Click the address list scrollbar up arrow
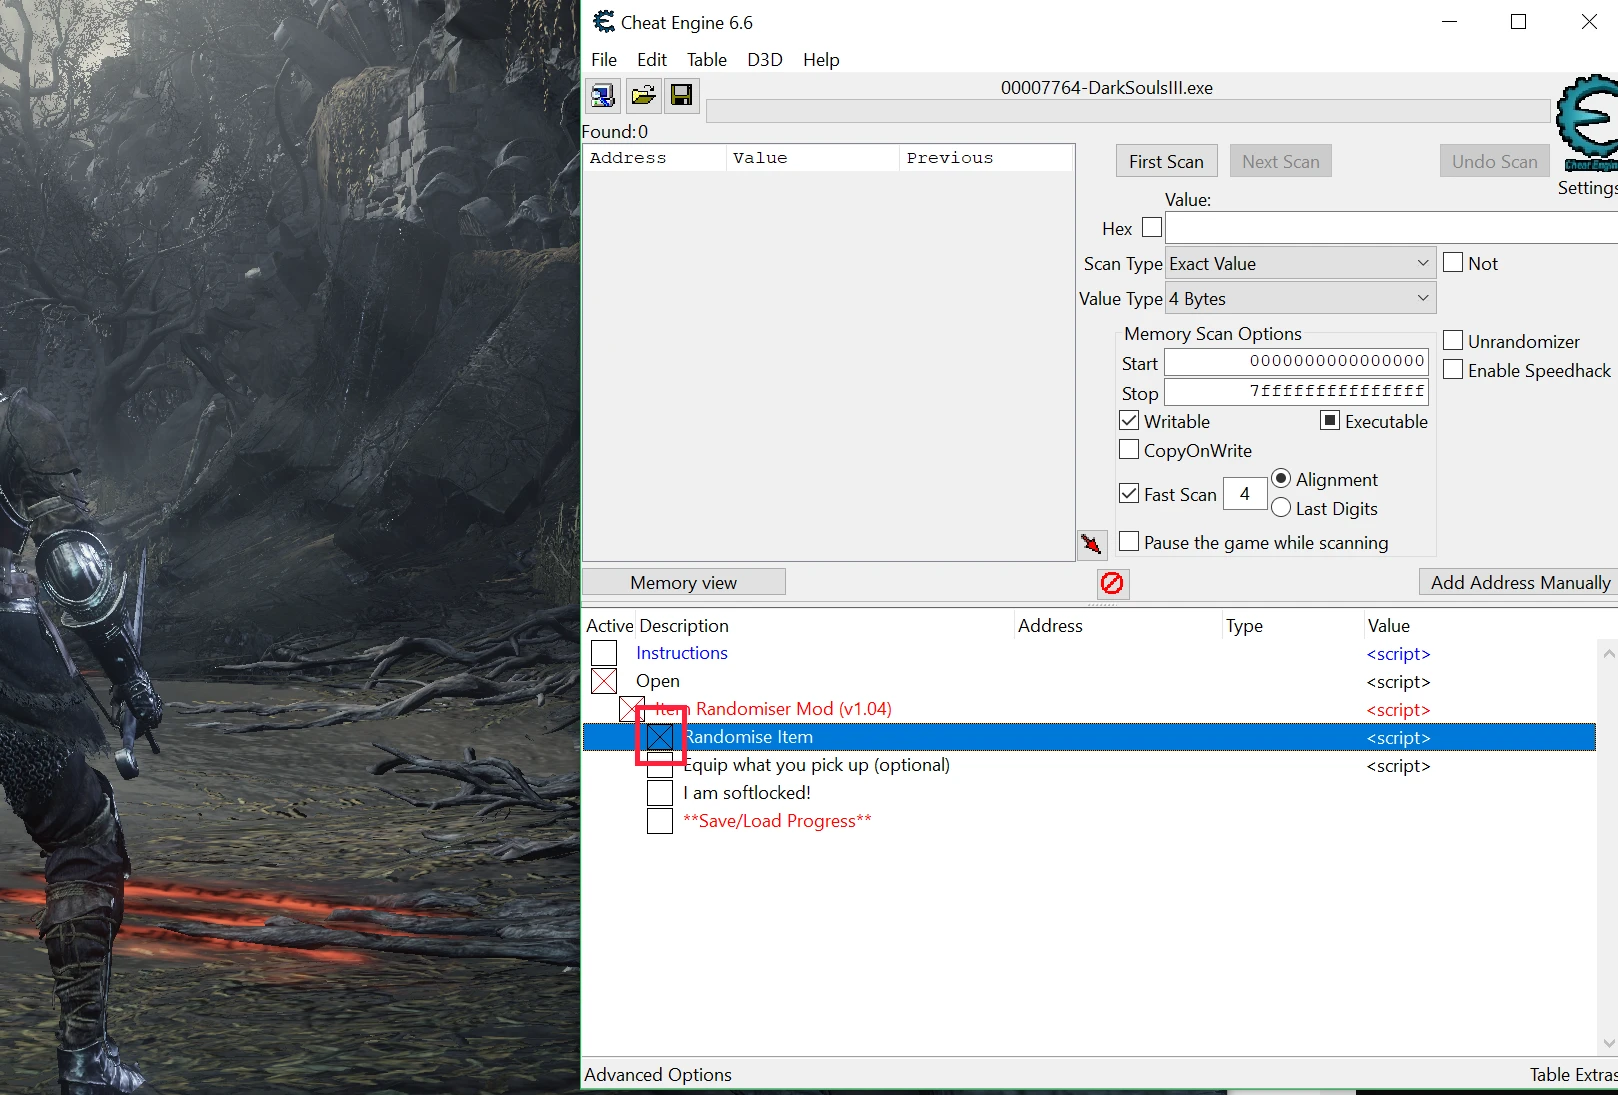 click(x=1608, y=653)
